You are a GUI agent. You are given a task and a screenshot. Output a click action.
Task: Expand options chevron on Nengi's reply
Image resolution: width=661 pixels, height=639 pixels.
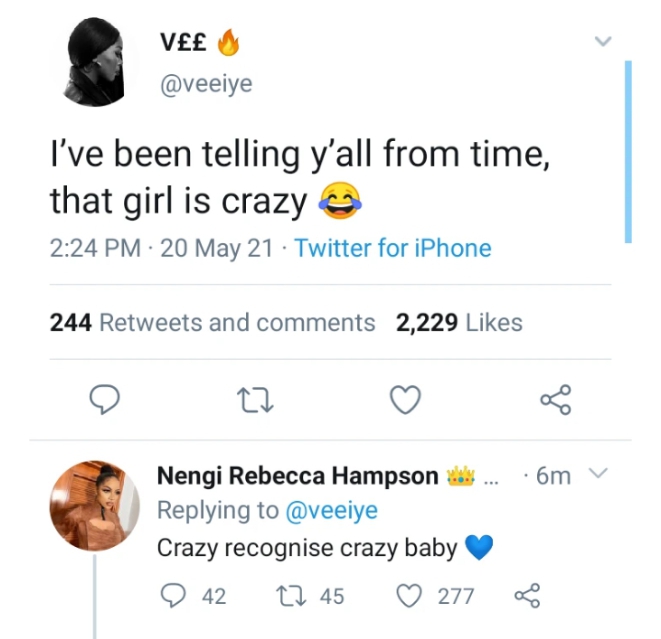point(596,475)
